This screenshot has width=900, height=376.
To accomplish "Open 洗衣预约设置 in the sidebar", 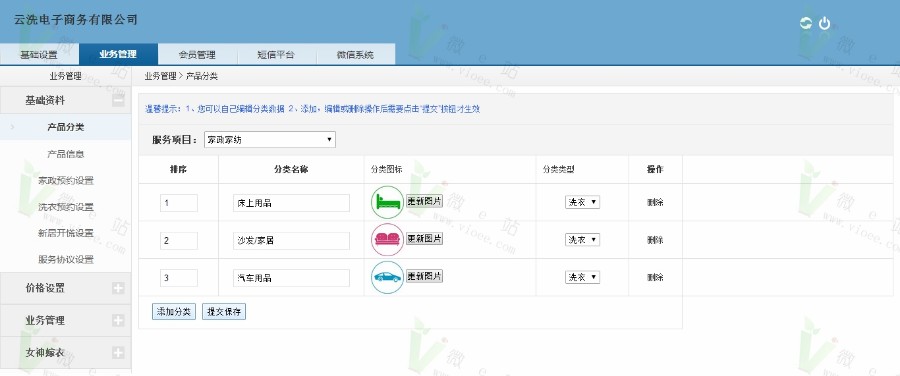I will pyautogui.click(x=65, y=207).
